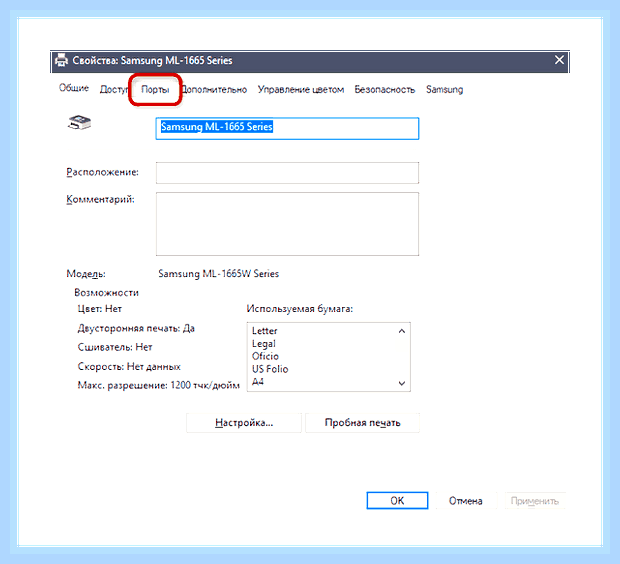Confirm with the OK button

tap(397, 501)
